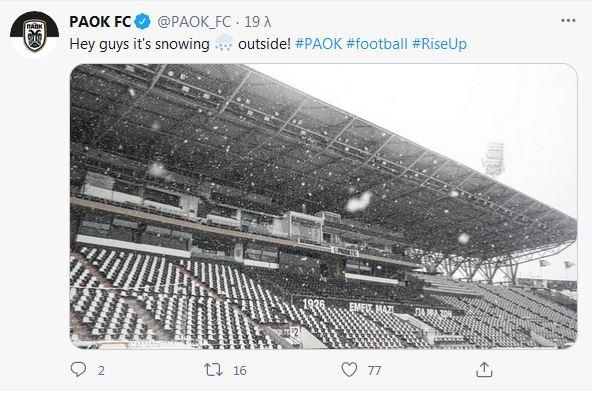The height and width of the screenshot is (396, 592).
Task: Open the tweet via the 19 λ timestamp
Action: coord(257,22)
